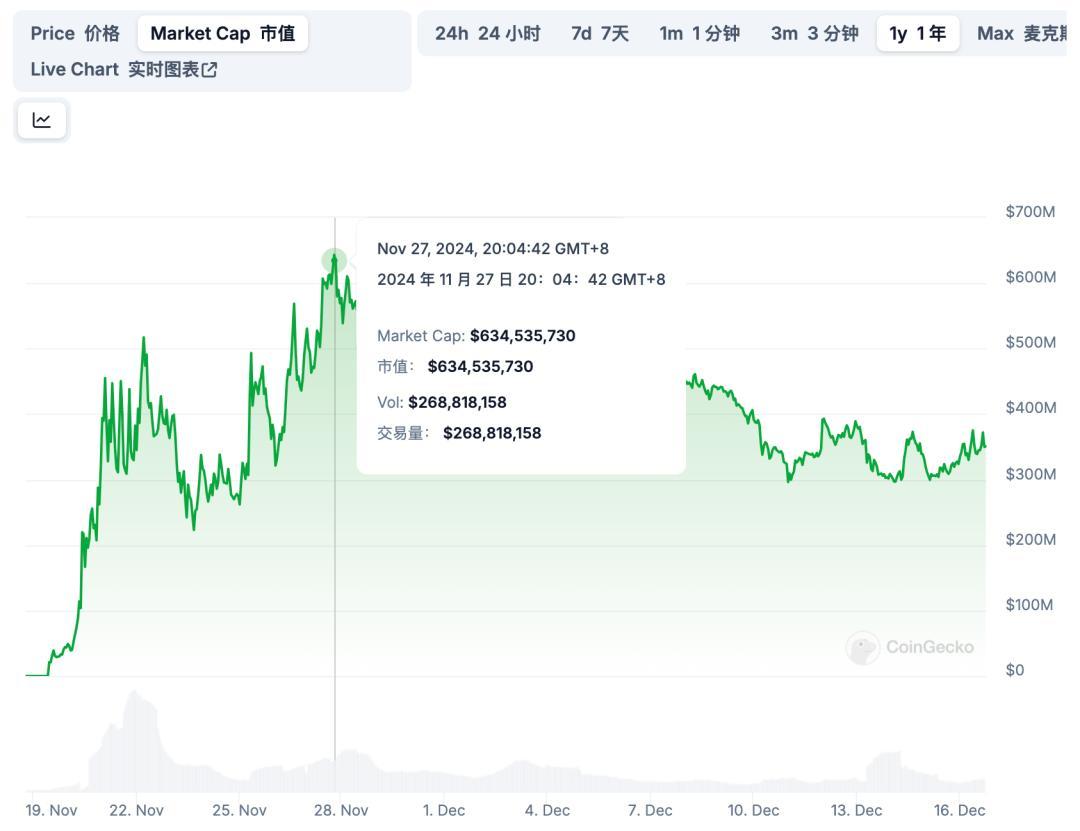Click the peak marker dot on chart
This screenshot has height=831, width=1080.
pyautogui.click(x=334, y=261)
